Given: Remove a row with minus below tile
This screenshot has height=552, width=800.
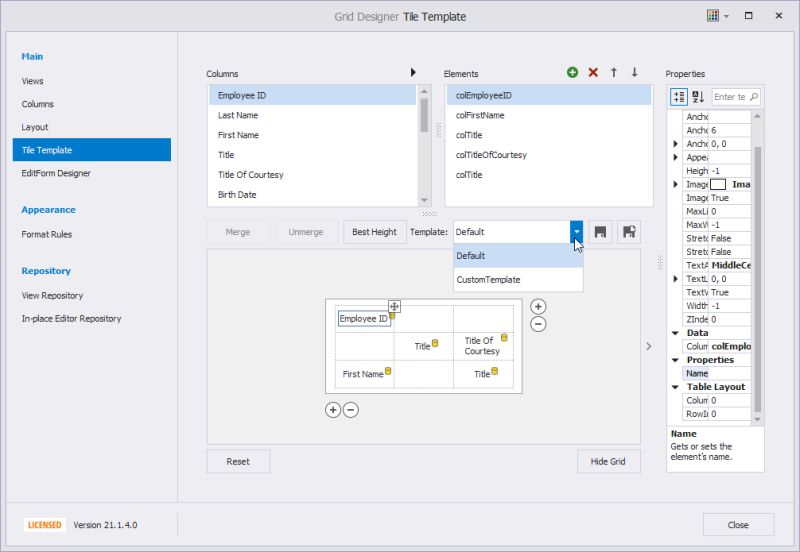Looking at the screenshot, I should click(351, 410).
